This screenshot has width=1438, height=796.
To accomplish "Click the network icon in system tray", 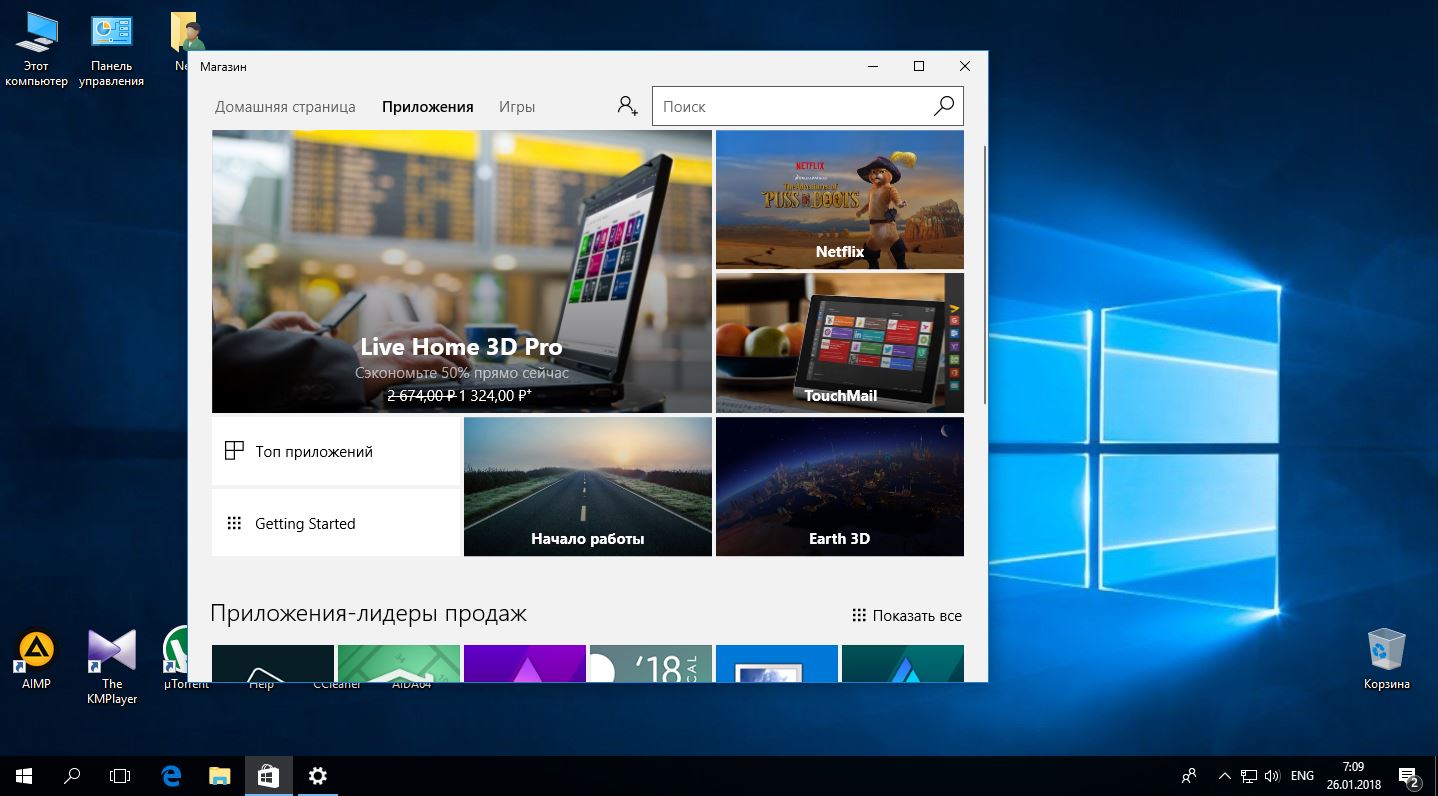I will click(1249, 775).
